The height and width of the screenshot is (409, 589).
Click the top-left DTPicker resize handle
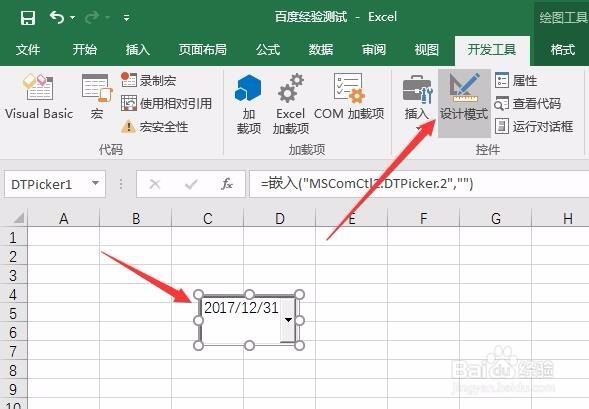click(x=198, y=294)
